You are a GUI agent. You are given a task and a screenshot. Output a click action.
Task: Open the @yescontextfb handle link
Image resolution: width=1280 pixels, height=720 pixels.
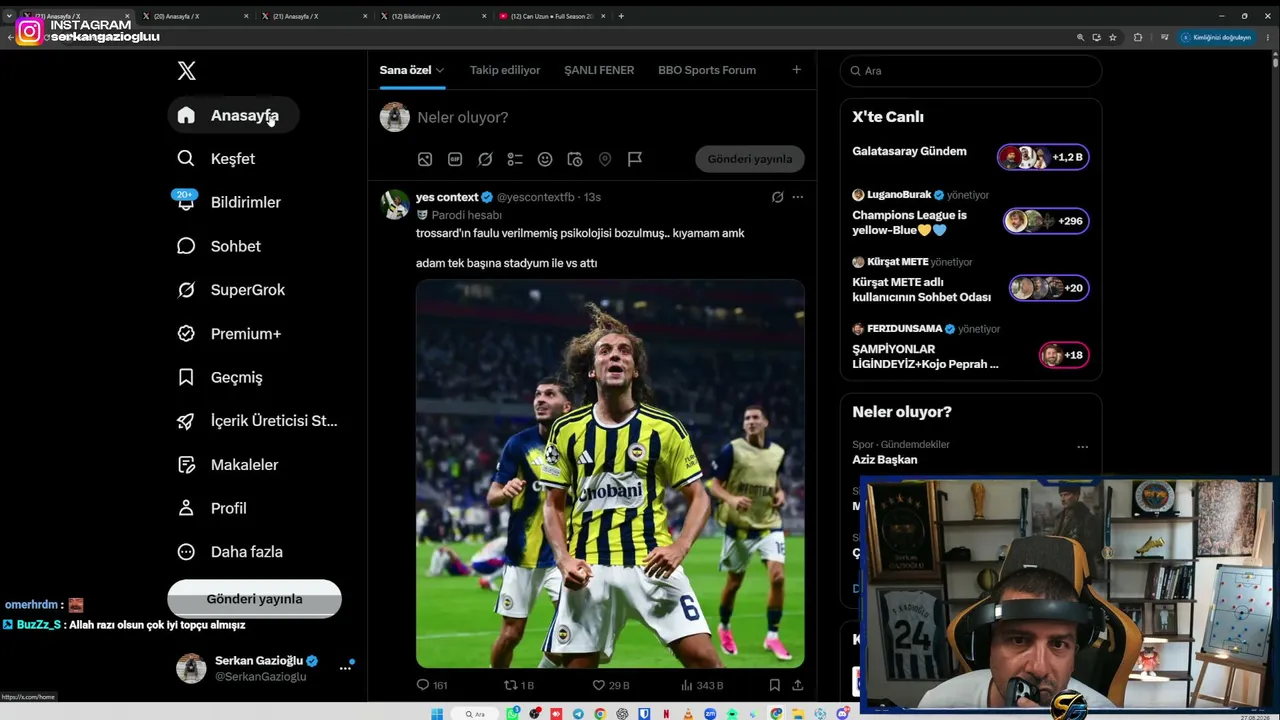536,197
